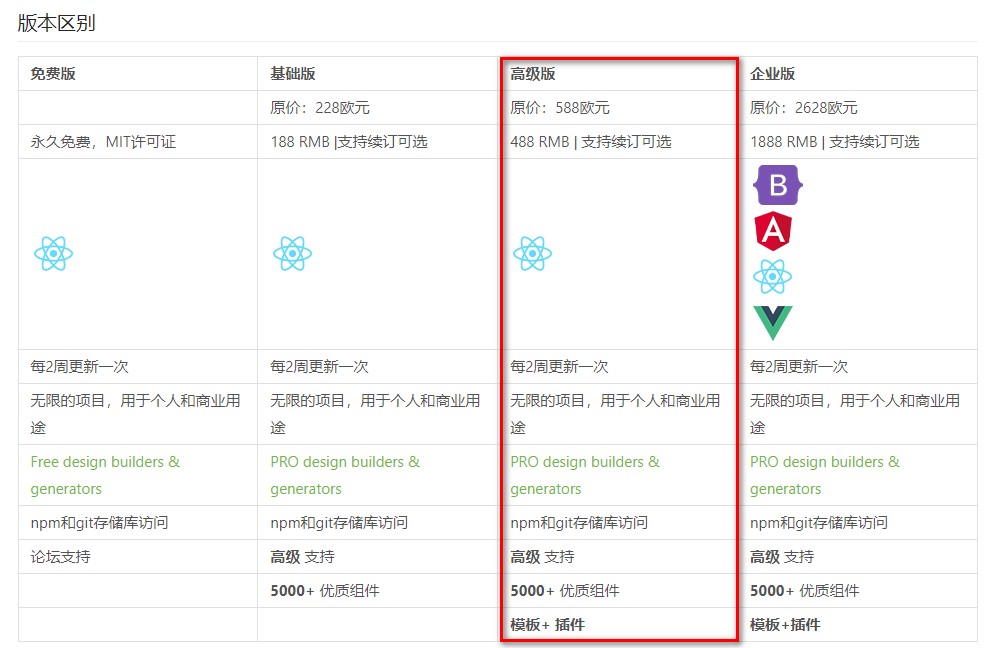Screen dimensions: 994x648
Task: Click npm和git存储库访问 in 高级版 column
Action: point(579,523)
